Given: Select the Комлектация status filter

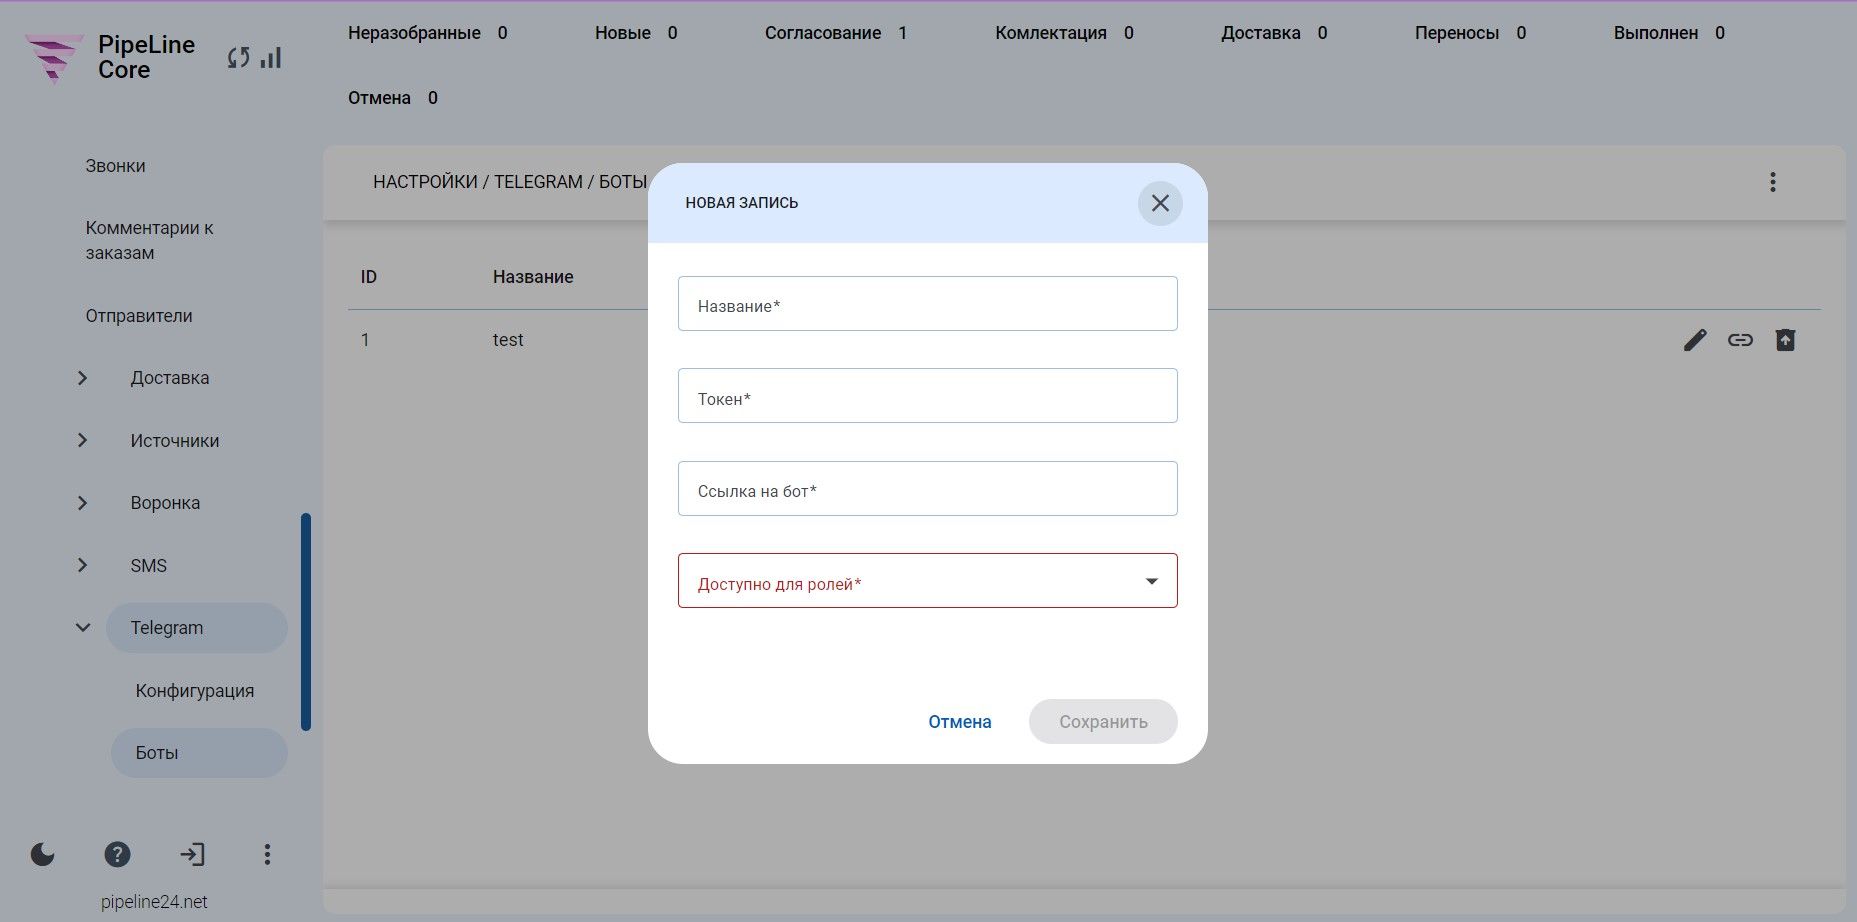Looking at the screenshot, I should click(x=1064, y=33).
